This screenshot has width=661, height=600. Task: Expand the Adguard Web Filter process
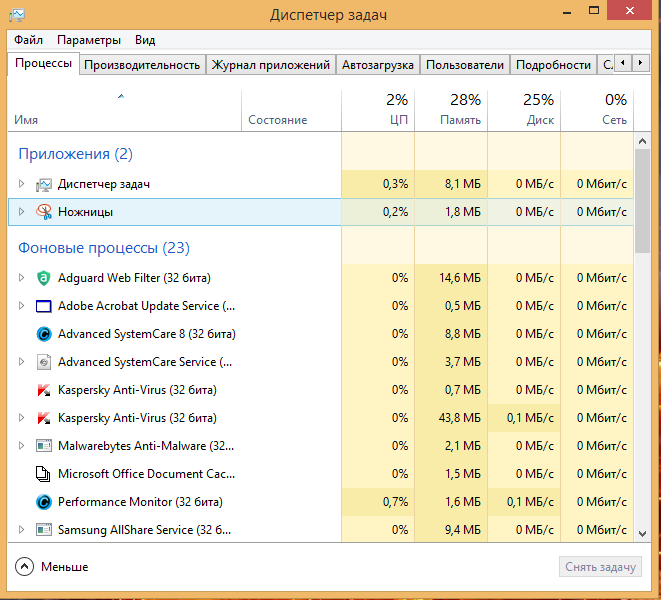click(21, 278)
